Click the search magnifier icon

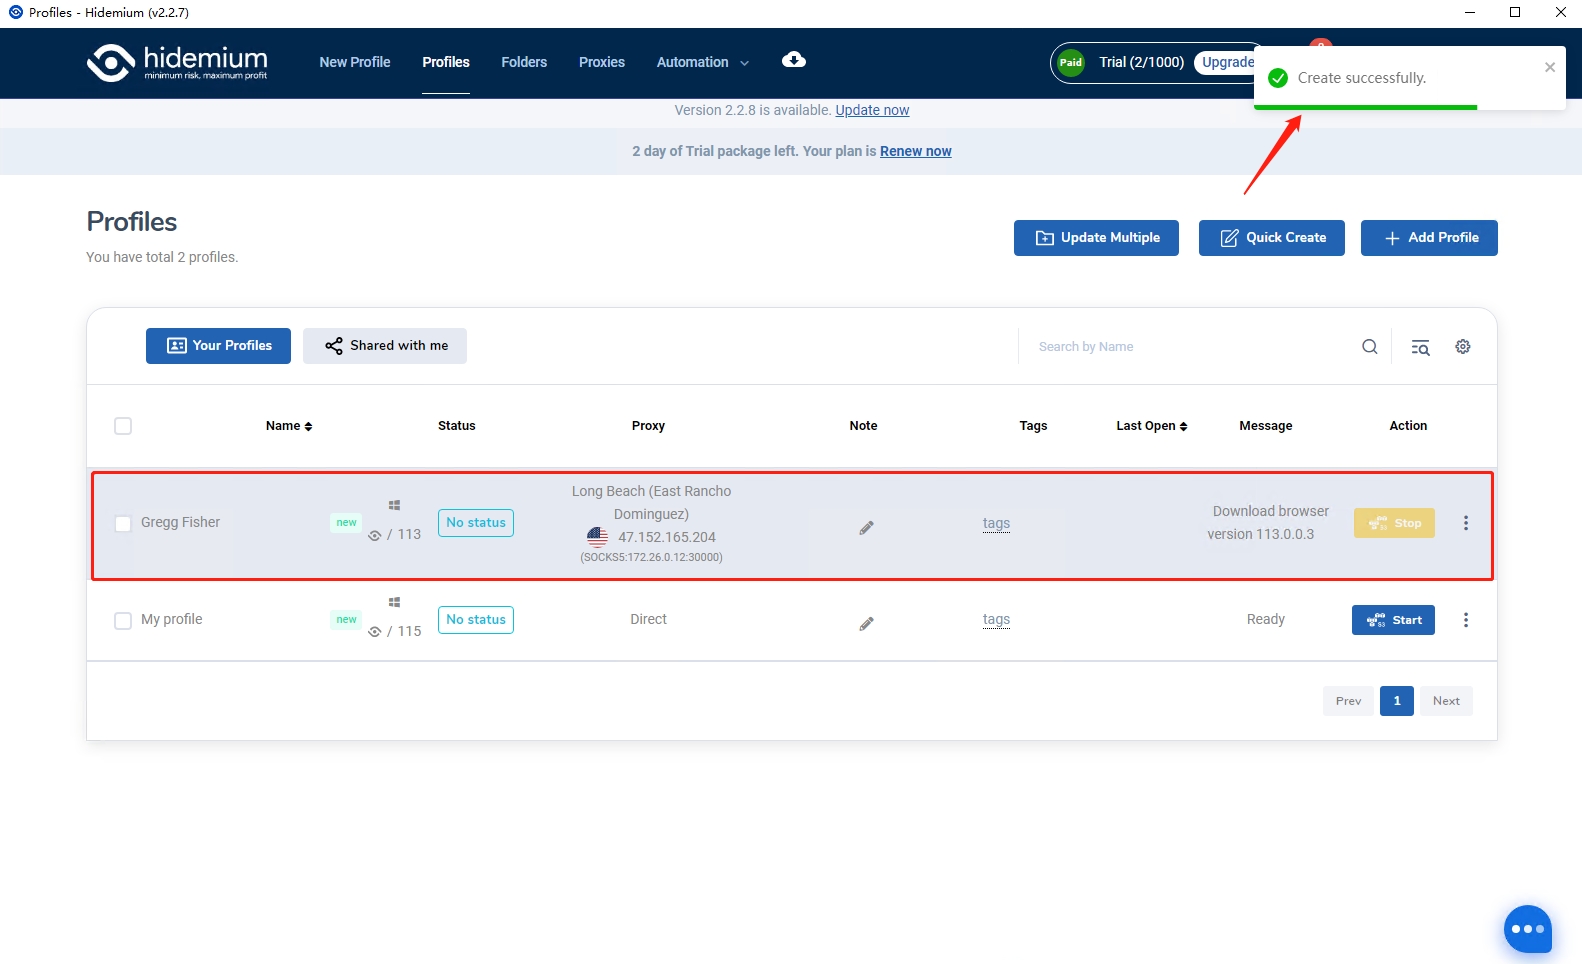coord(1369,347)
